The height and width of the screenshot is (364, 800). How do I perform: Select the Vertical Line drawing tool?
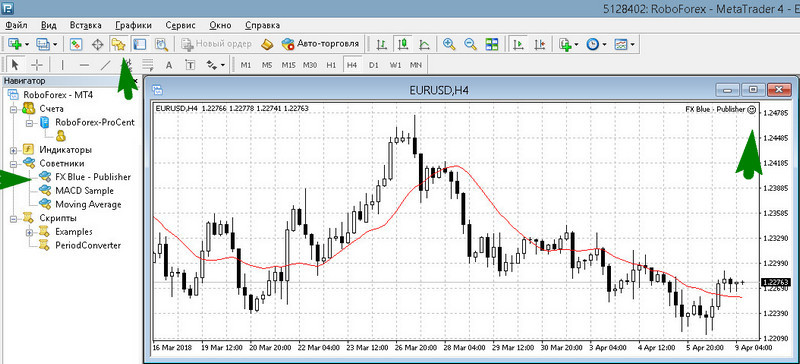[x=62, y=65]
